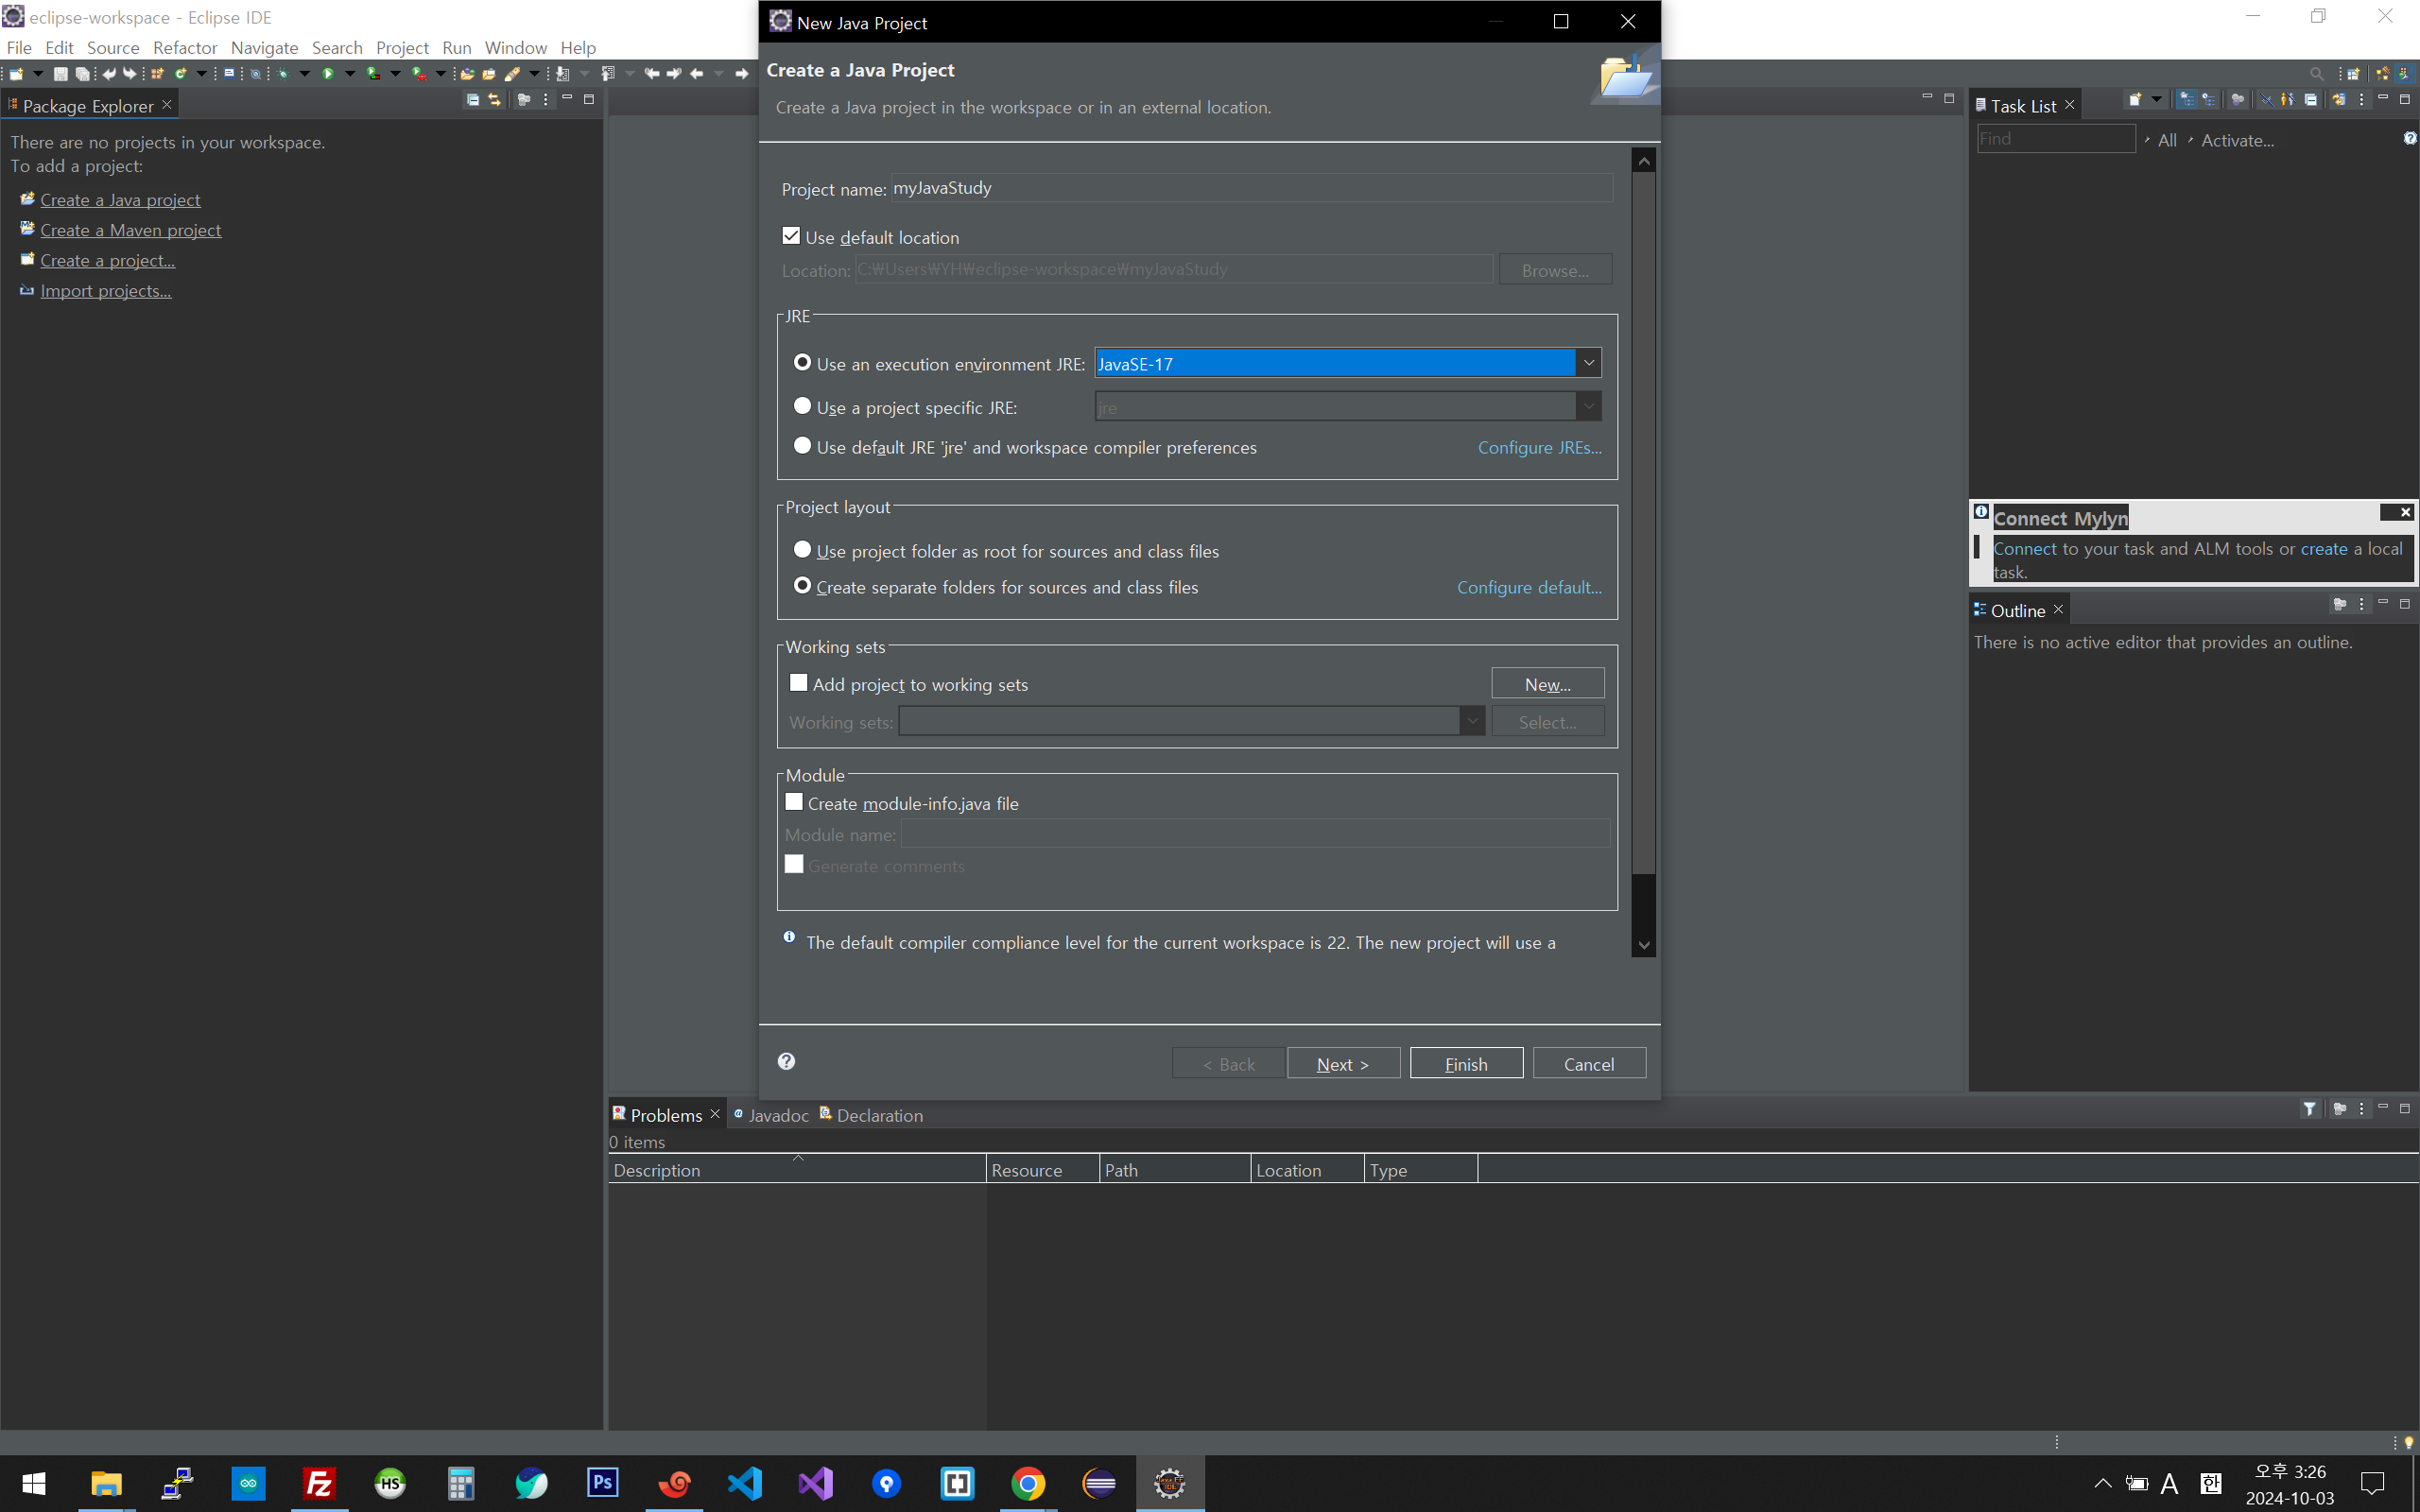Open the New task dropdown arrow in Task List
The image size is (2420, 1512).
[x=2157, y=100]
